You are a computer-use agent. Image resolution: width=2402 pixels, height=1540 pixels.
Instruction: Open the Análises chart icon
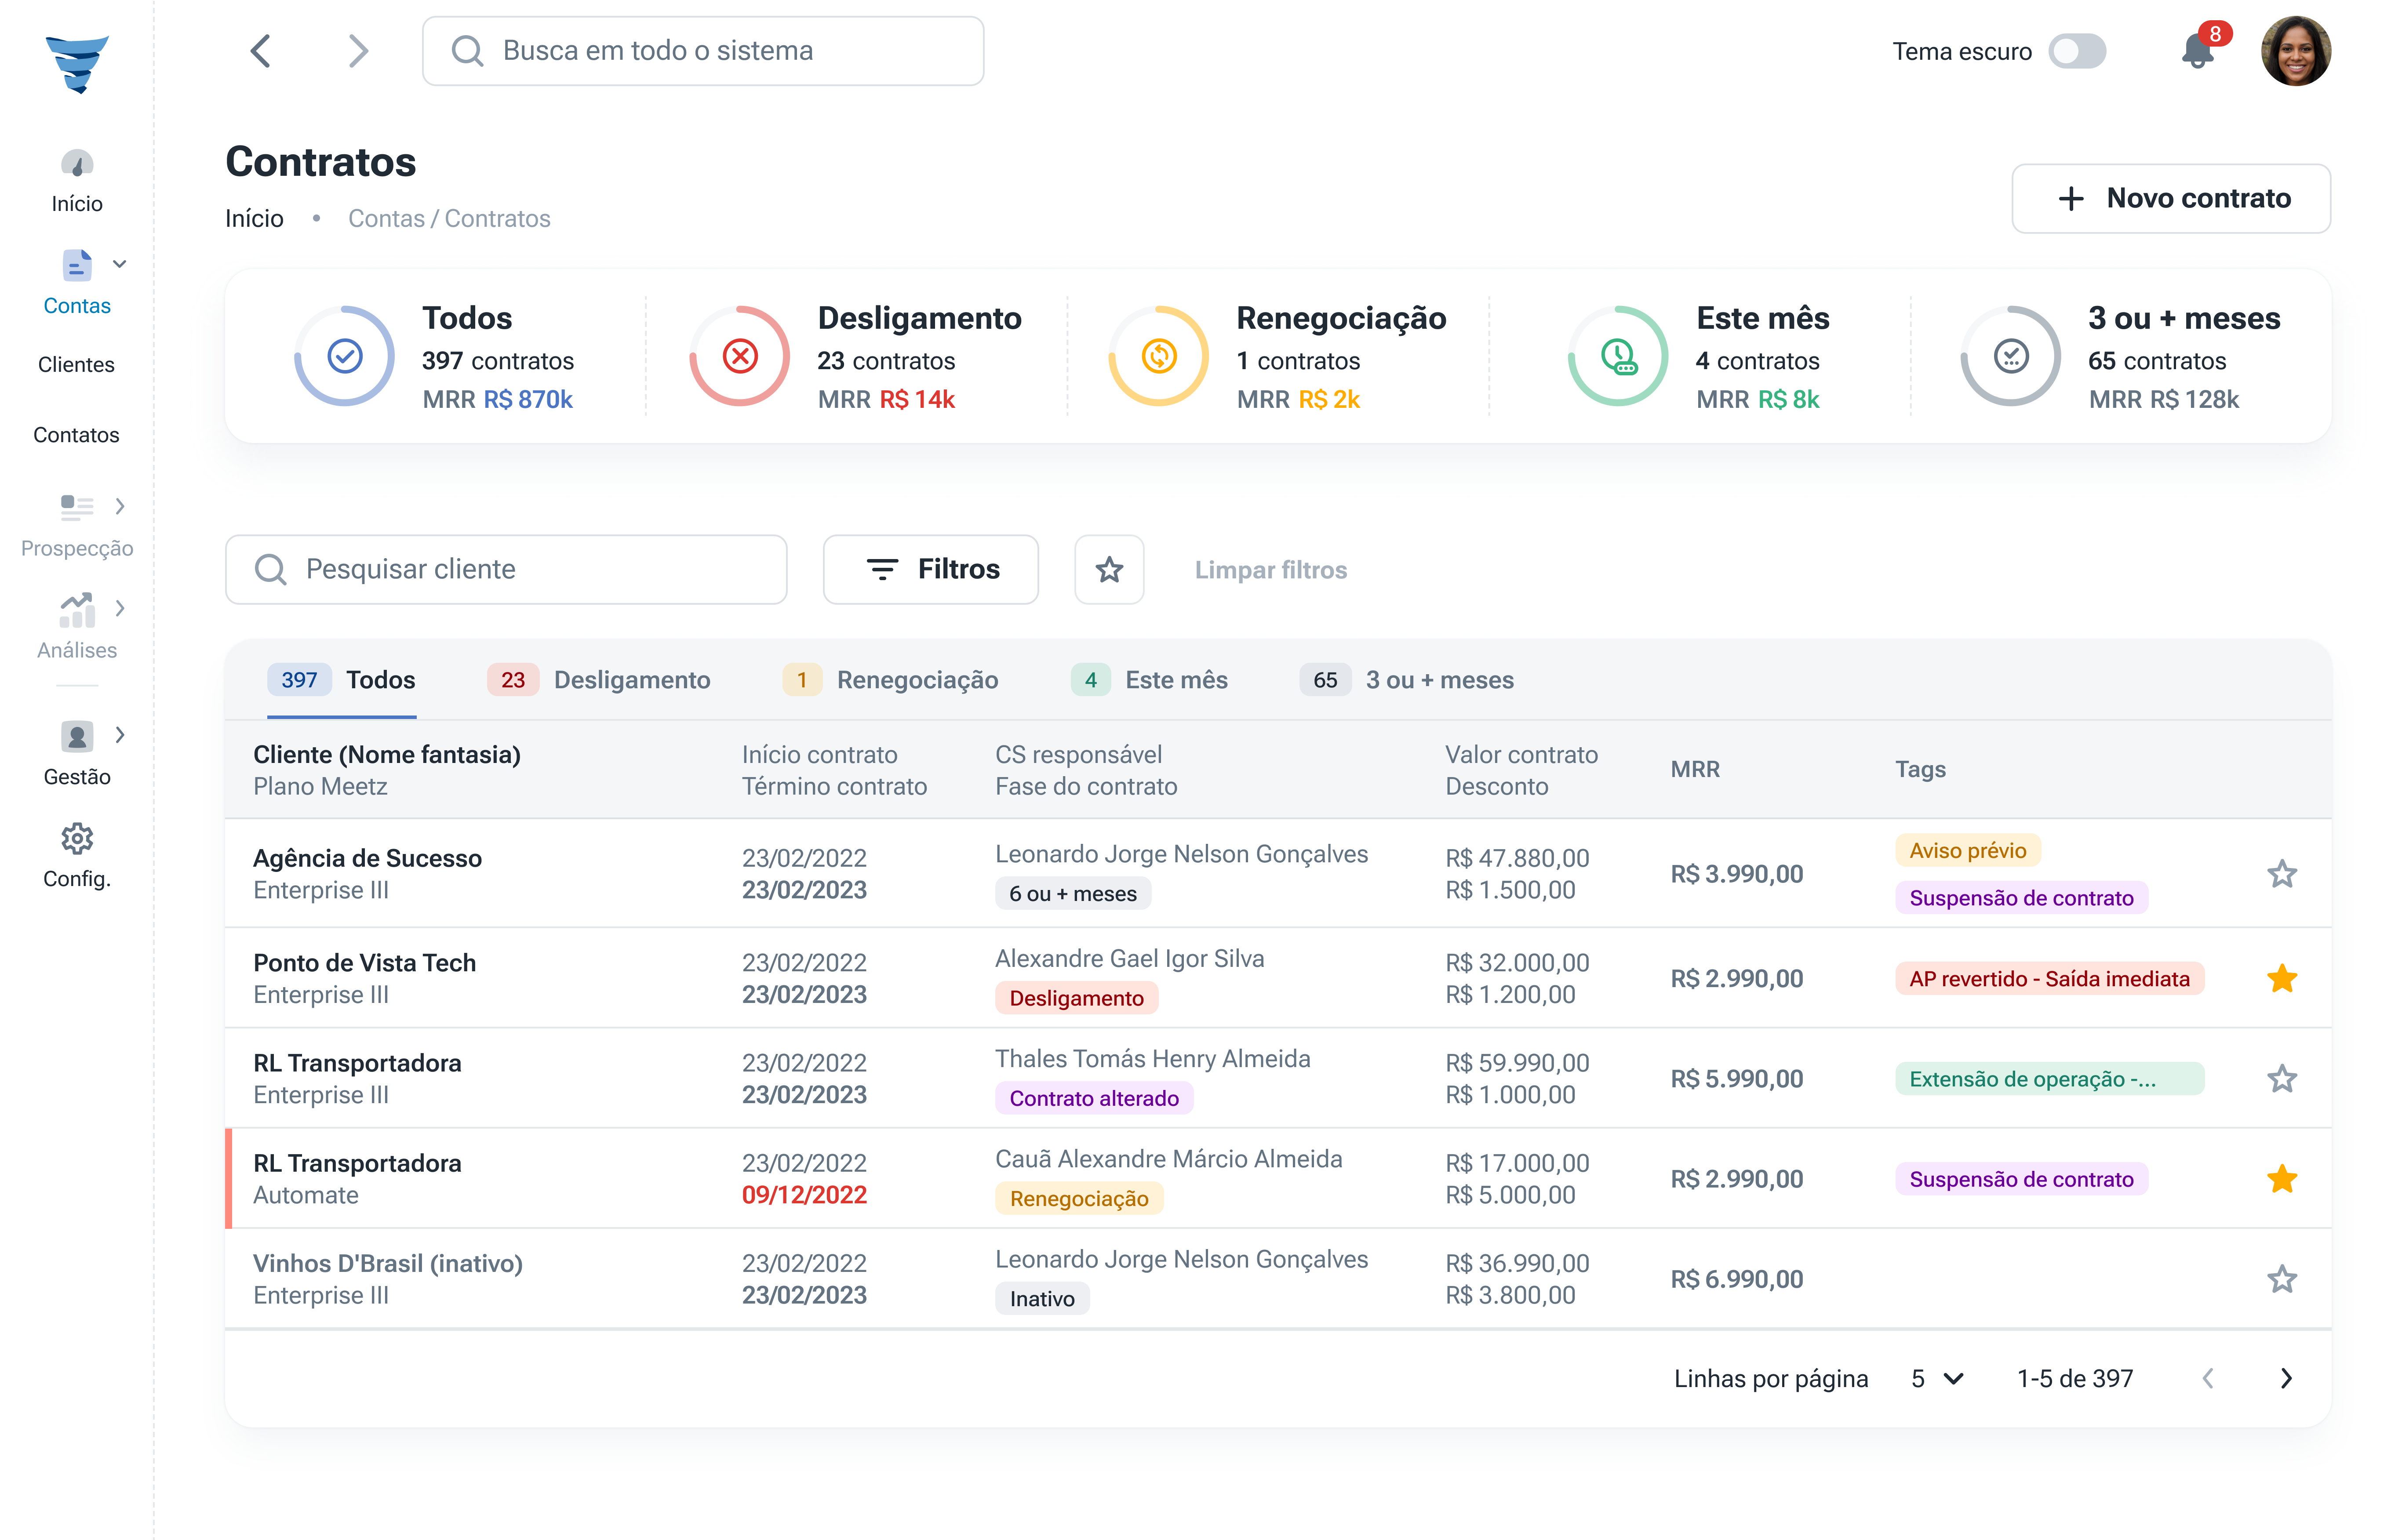coord(77,610)
